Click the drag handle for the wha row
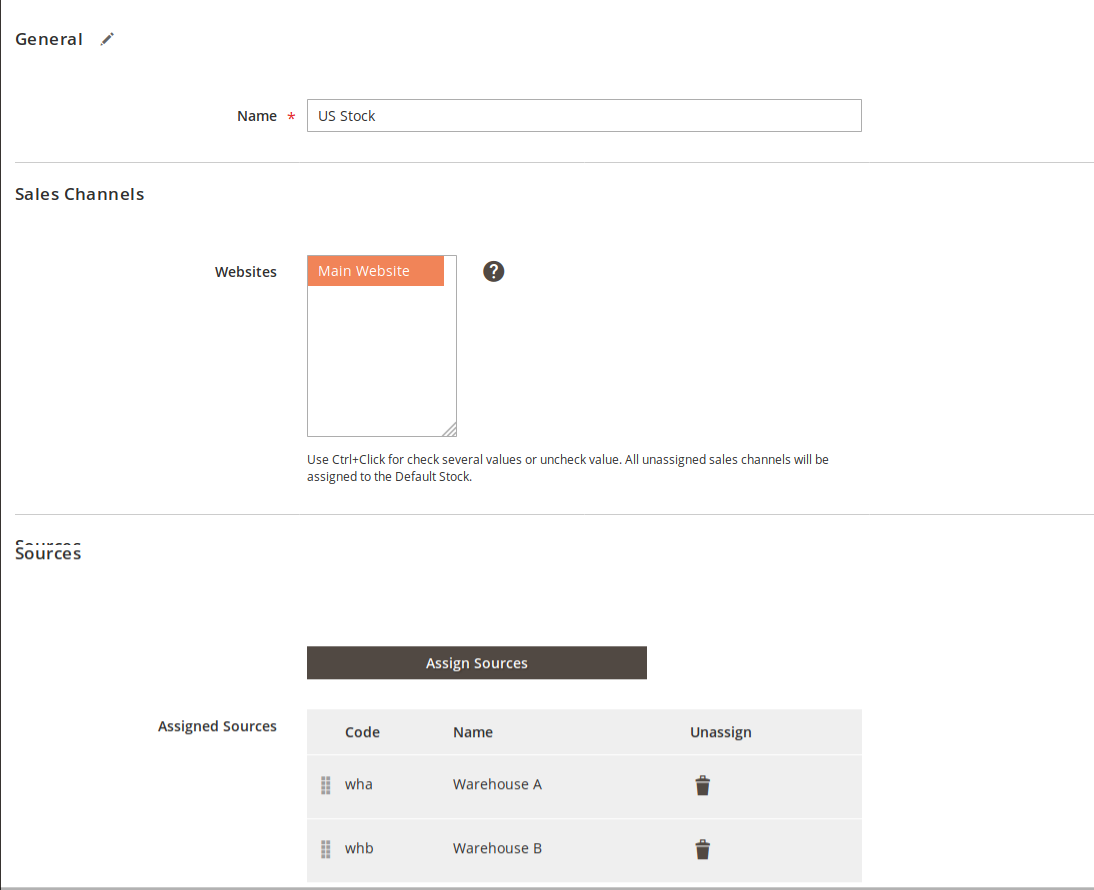The height and width of the screenshot is (890, 1094). click(x=326, y=785)
